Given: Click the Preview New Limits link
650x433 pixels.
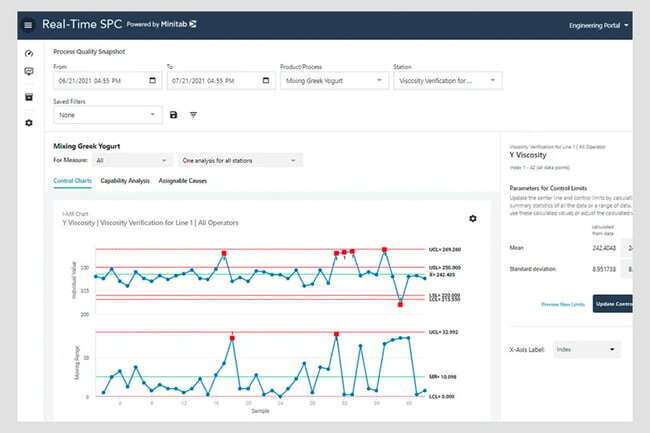Looking at the screenshot, I should [x=562, y=303].
